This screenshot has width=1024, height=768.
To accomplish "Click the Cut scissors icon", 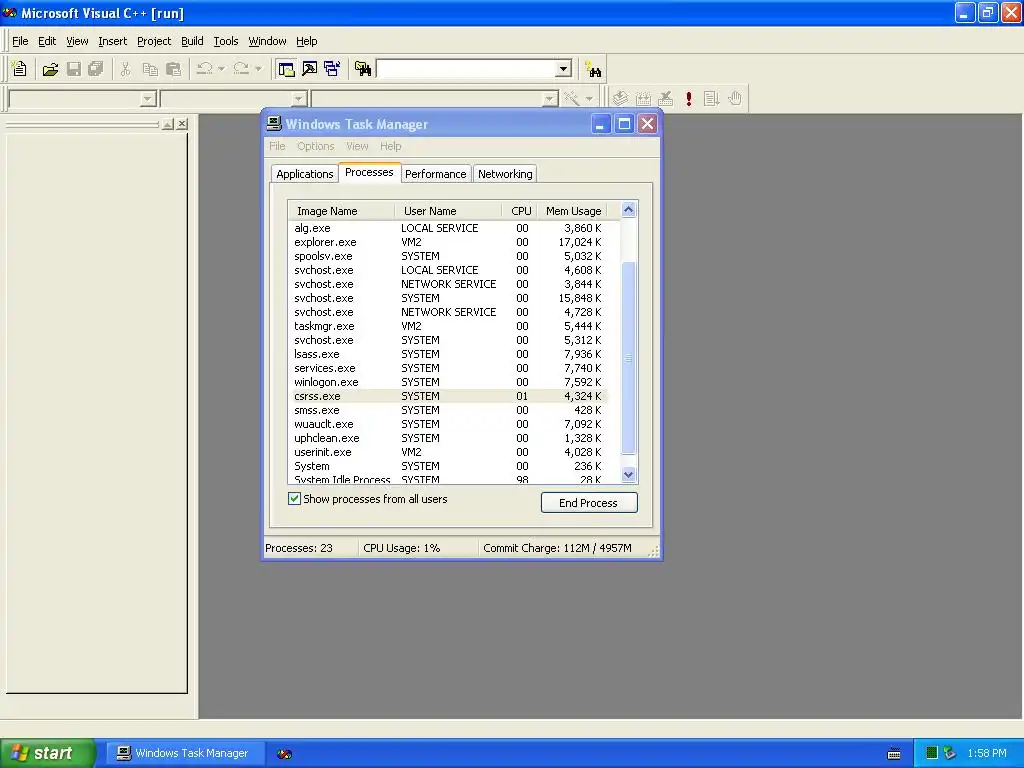I will 125,69.
